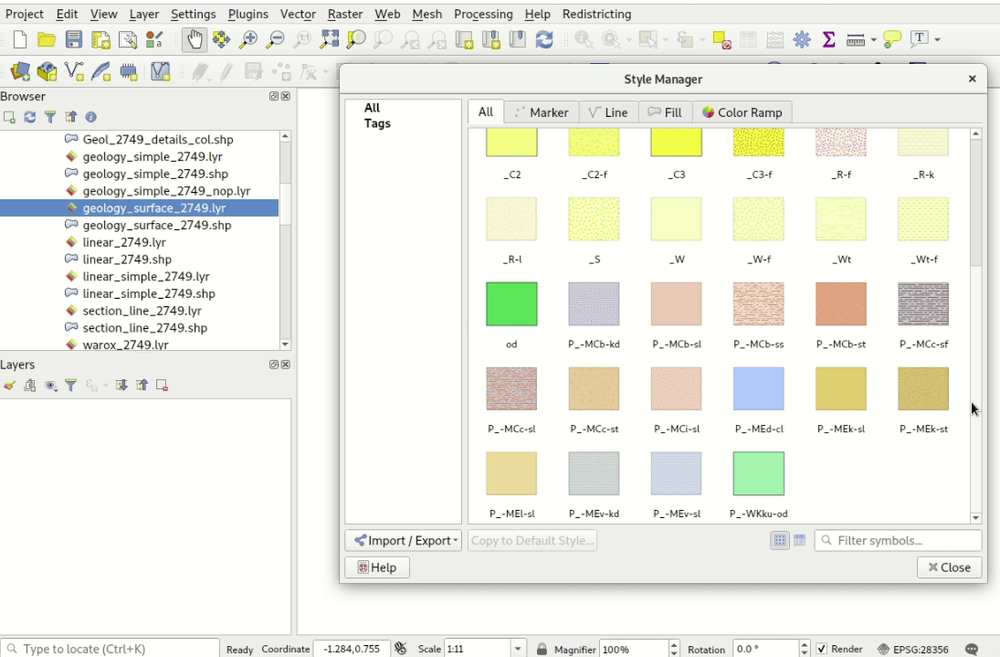
Task: Collapse all items in the Layers panel
Action: [x=143, y=386]
